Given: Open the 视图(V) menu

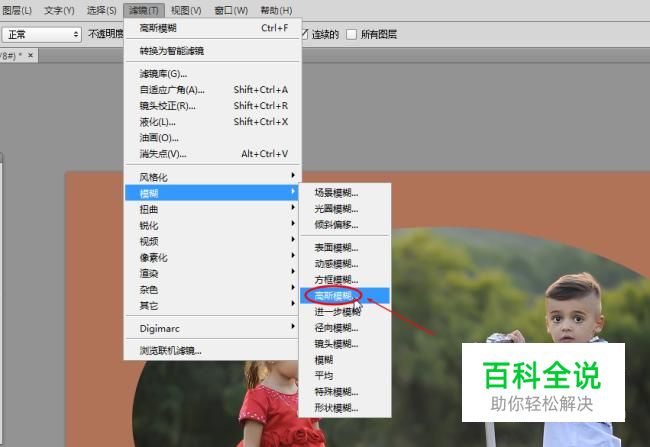Looking at the screenshot, I should tap(186, 10).
